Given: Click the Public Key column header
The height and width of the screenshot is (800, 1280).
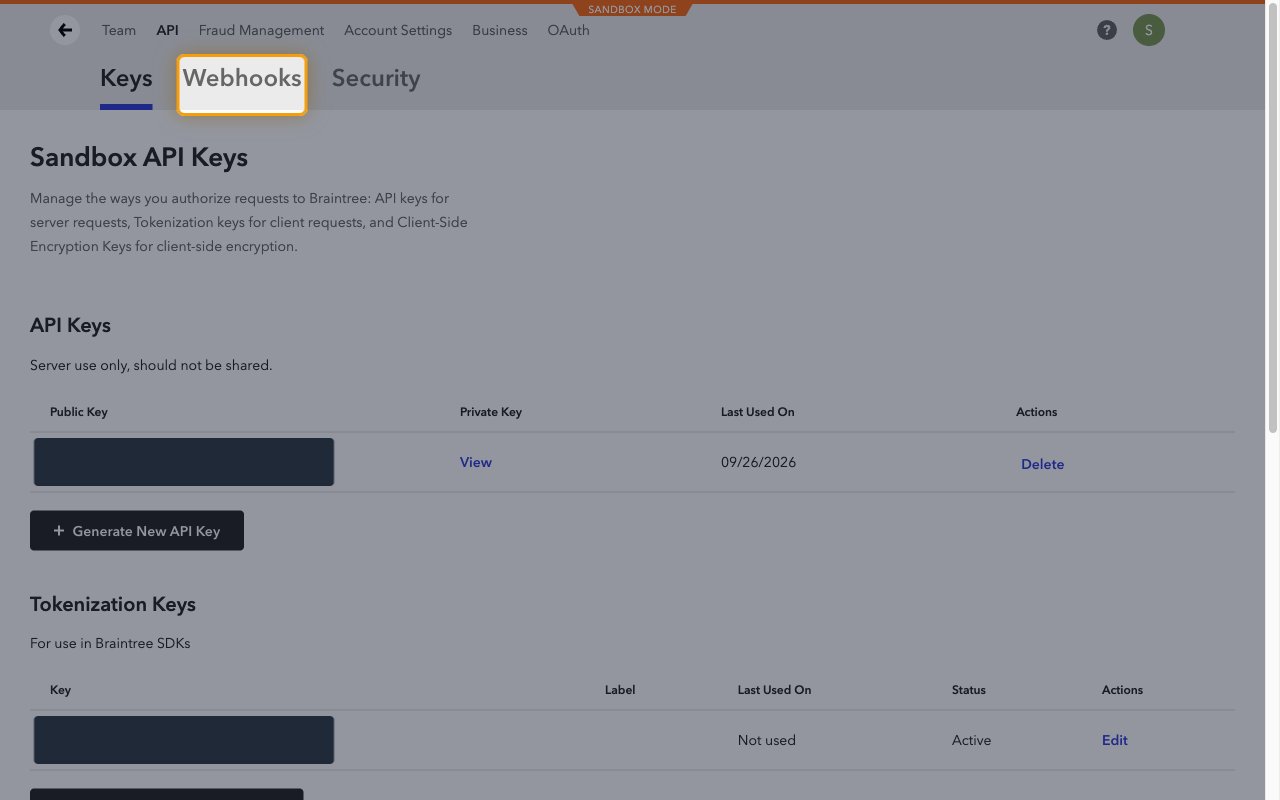Looking at the screenshot, I should tap(79, 412).
